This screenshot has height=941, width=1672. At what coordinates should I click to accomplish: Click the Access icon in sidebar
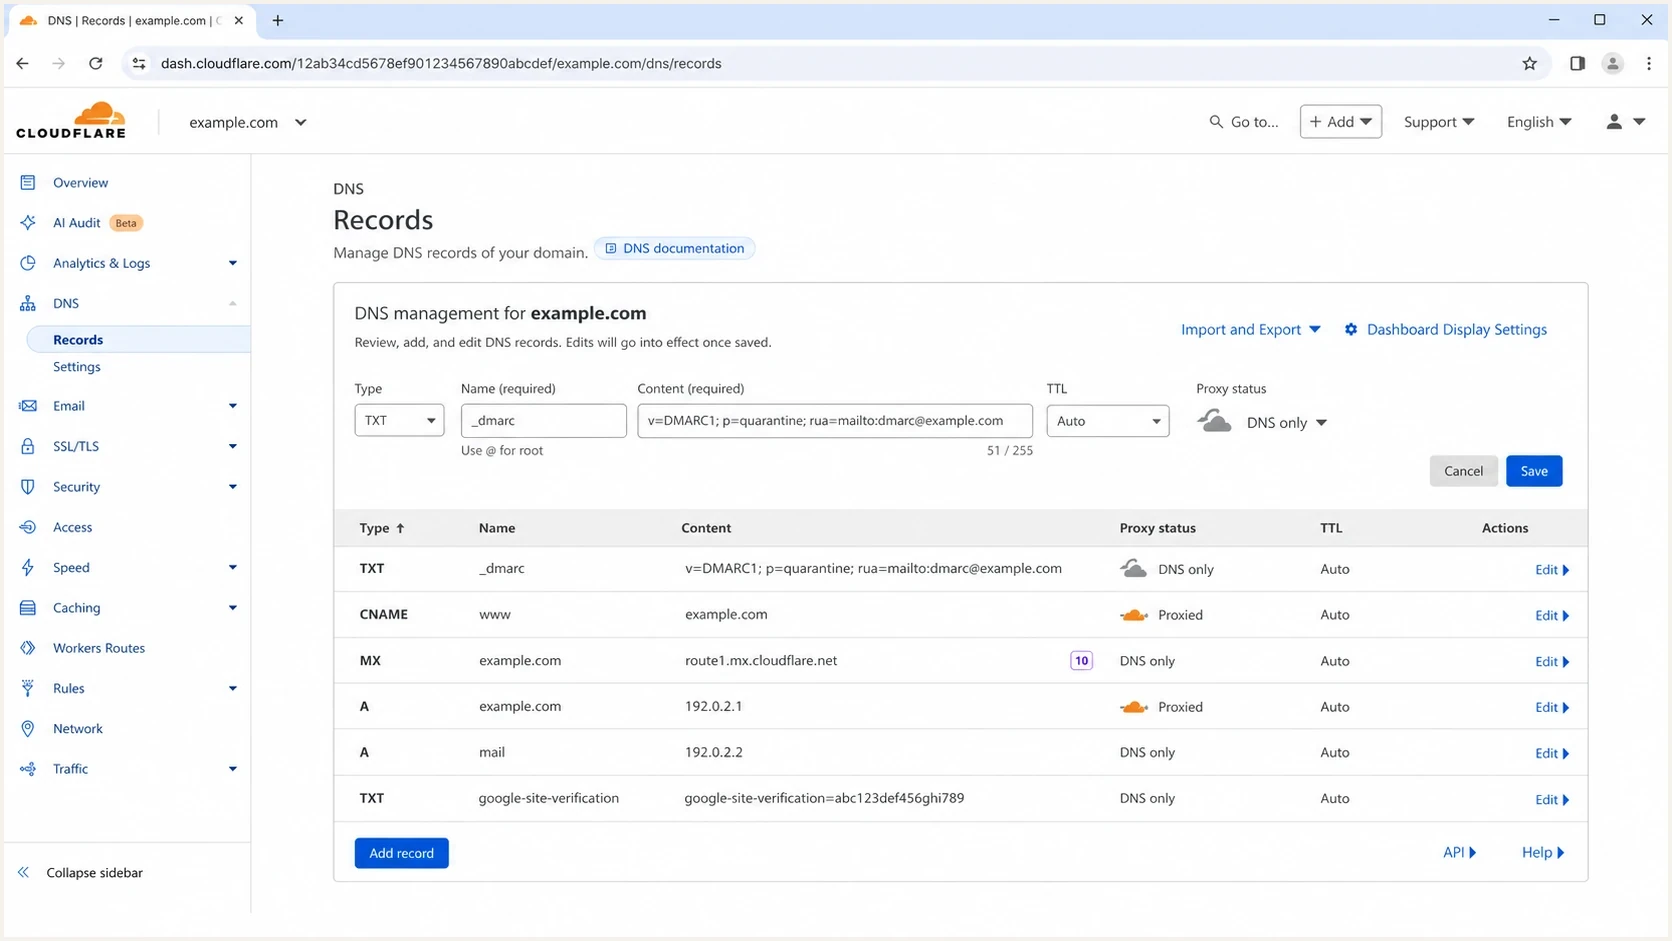click(28, 527)
